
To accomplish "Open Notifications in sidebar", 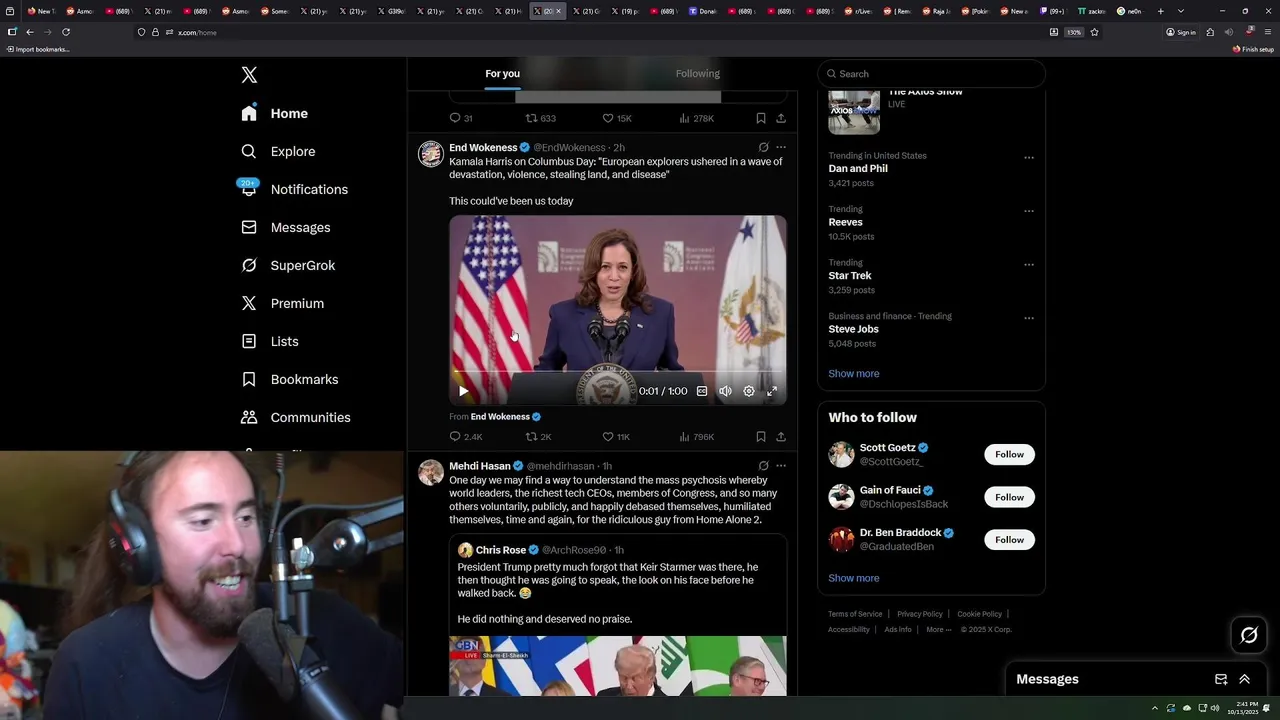I will tap(294, 190).
